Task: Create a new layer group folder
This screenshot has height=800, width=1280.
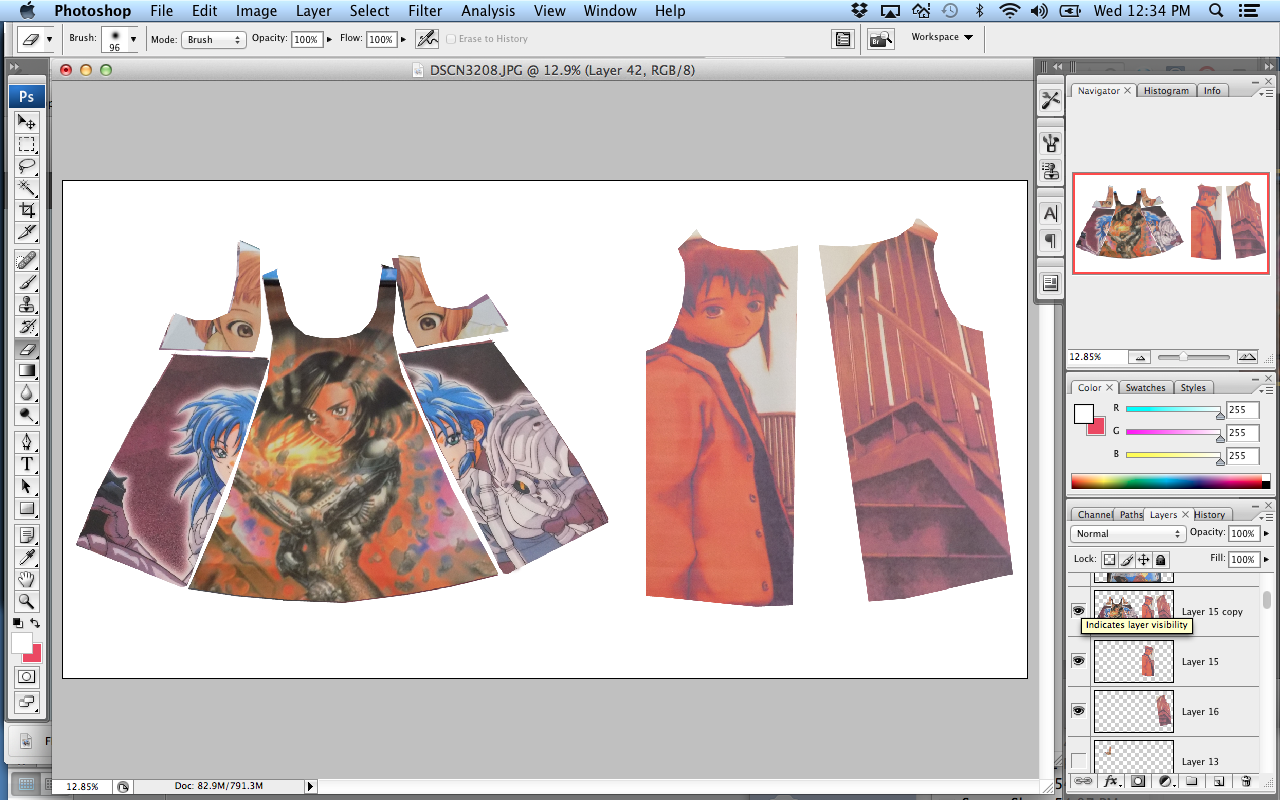Action: 1192,781
